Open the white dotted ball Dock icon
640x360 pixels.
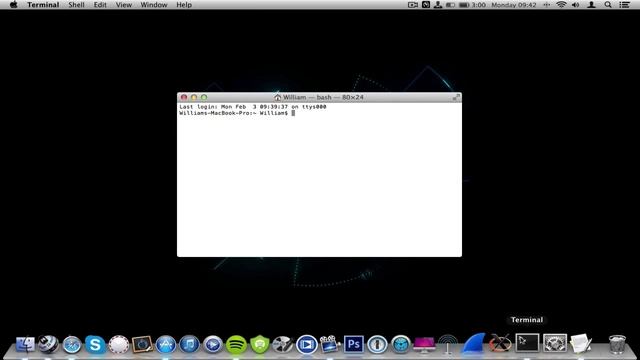119,344
